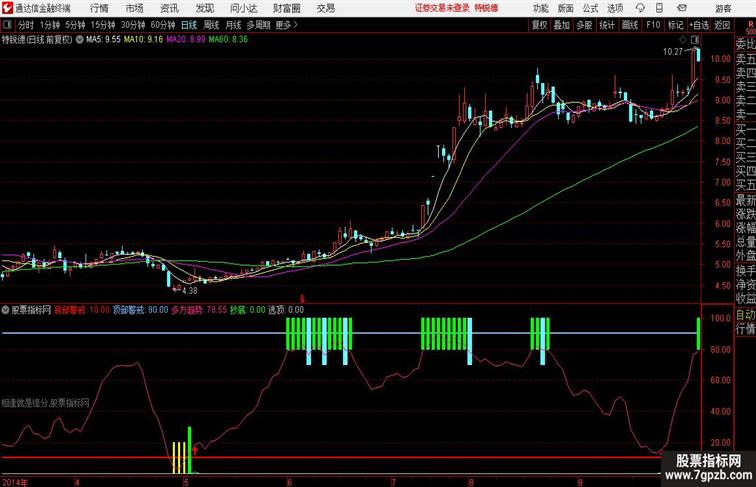Switch to 5分钟 period
This screenshot has width=756, height=487.
click(x=75, y=25)
